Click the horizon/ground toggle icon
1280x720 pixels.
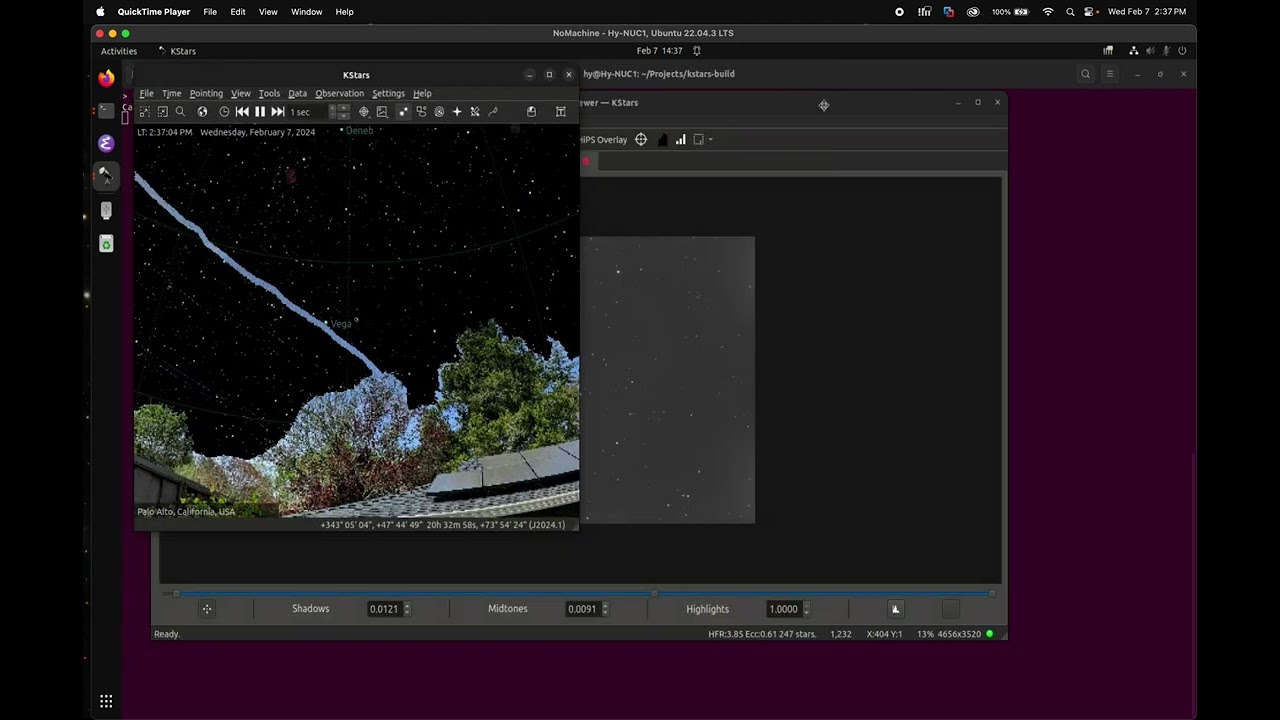pyautogui.click(x=531, y=112)
